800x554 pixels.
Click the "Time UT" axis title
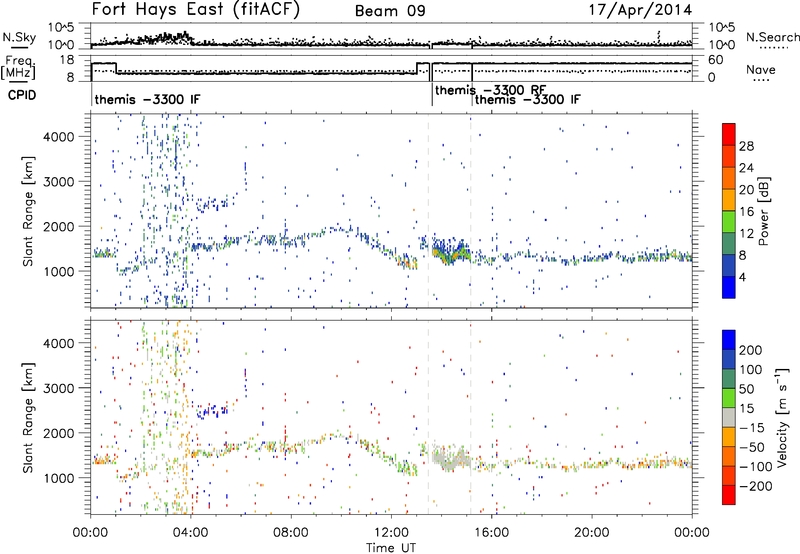[391, 548]
